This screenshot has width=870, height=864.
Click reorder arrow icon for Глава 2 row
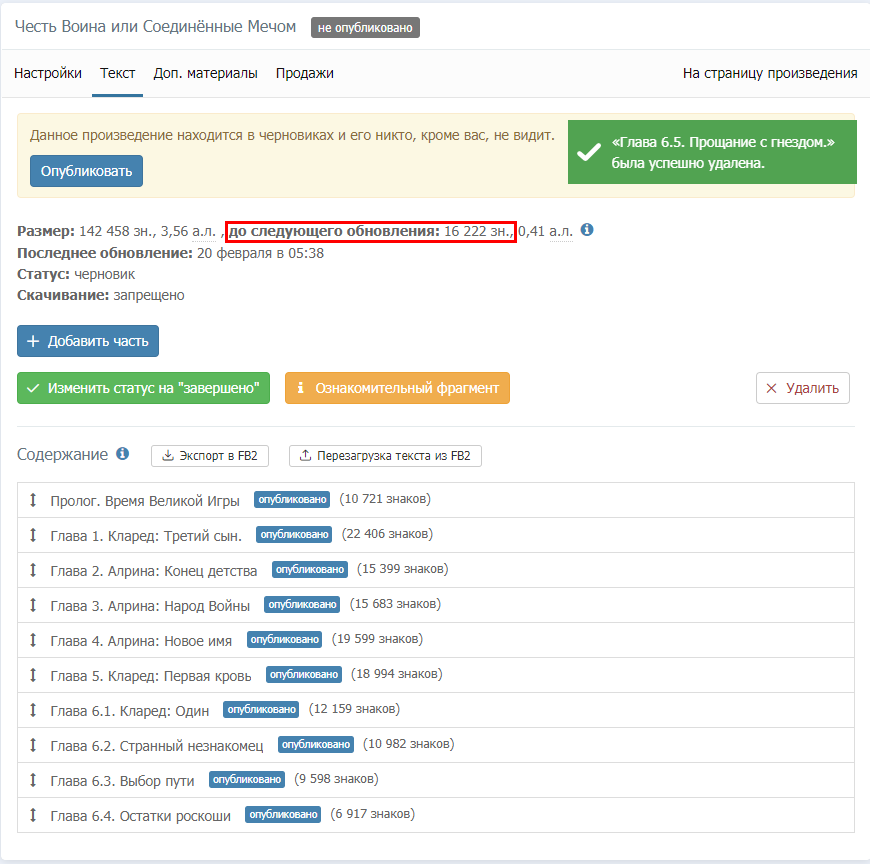coord(33,570)
